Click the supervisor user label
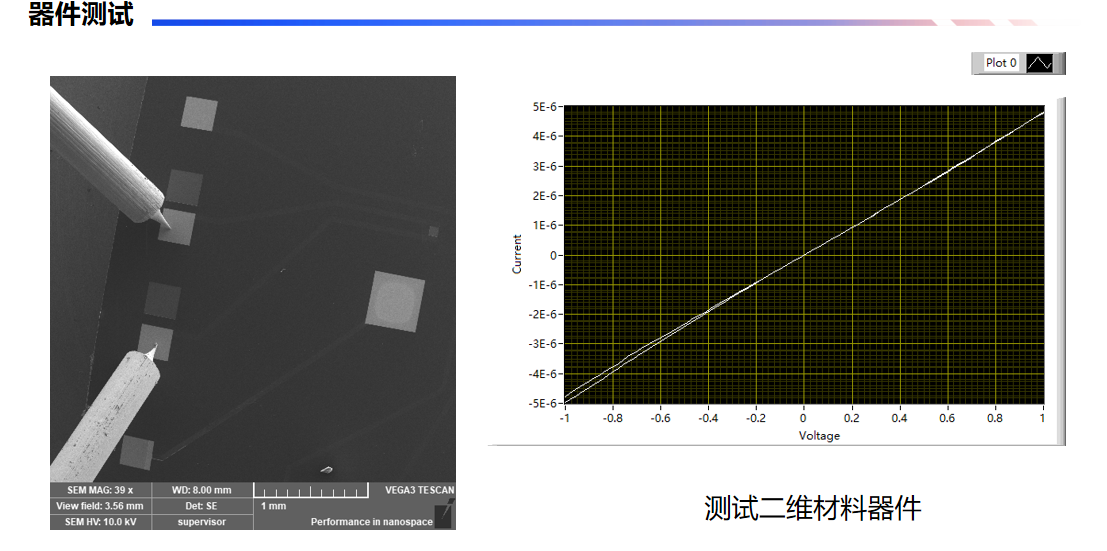This screenshot has width=1107, height=551. point(201,522)
